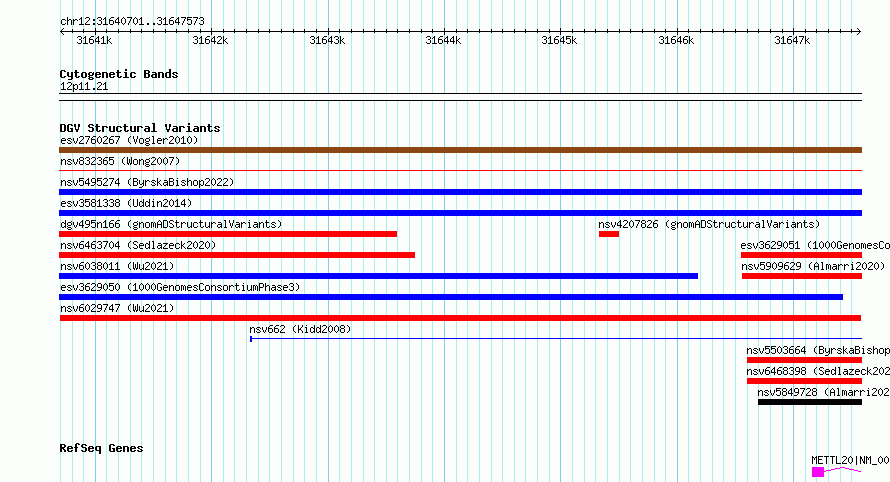Click the red nsv5909629 variant bar

pyautogui.click(x=802, y=276)
